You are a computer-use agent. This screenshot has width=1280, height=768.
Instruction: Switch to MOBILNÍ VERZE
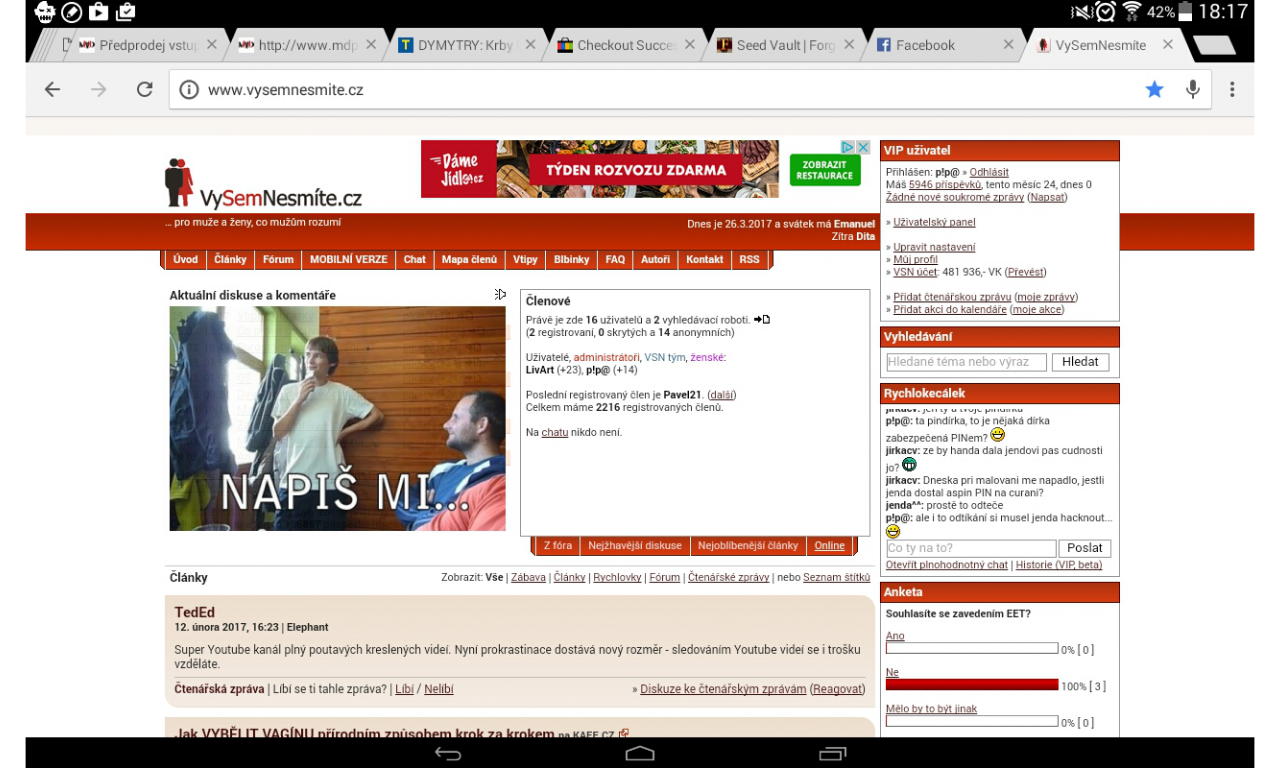pos(348,259)
